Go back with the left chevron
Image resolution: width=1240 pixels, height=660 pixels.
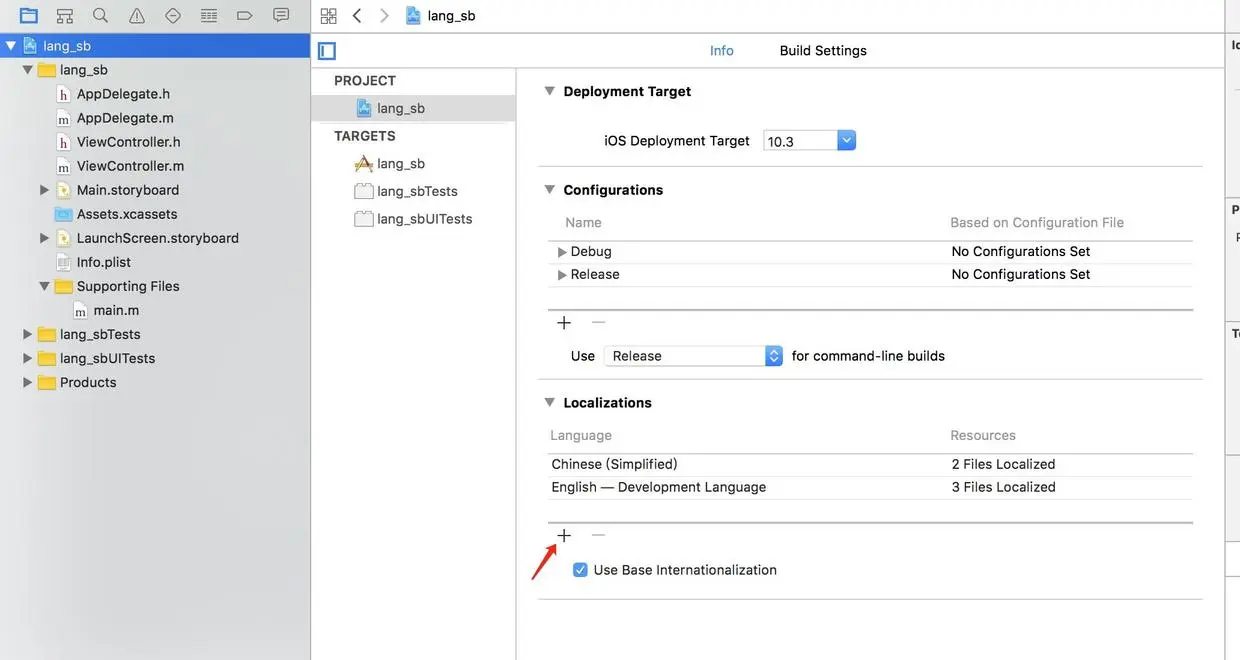357,15
